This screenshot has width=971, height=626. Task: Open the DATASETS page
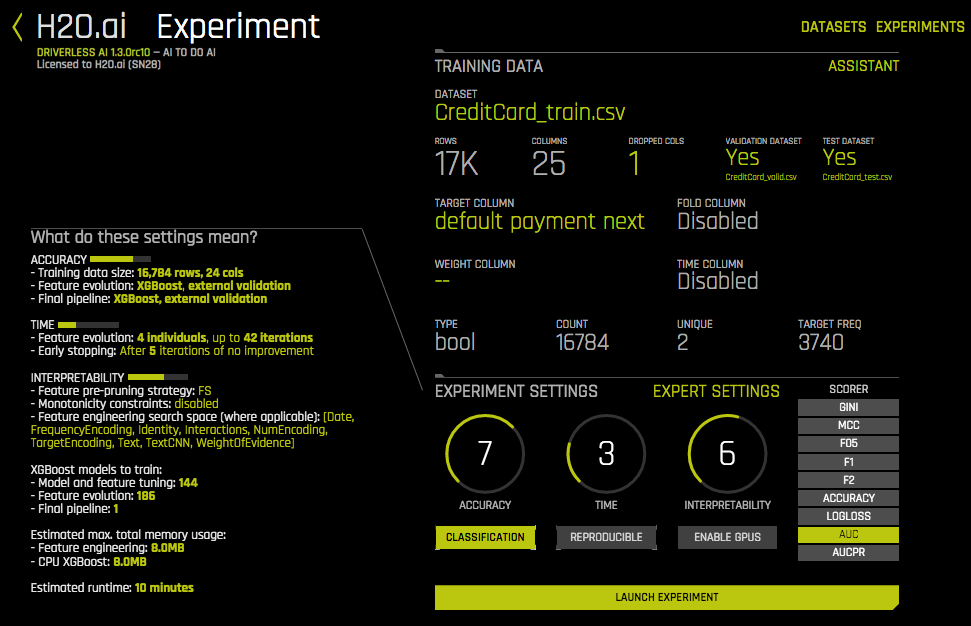point(833,27)
